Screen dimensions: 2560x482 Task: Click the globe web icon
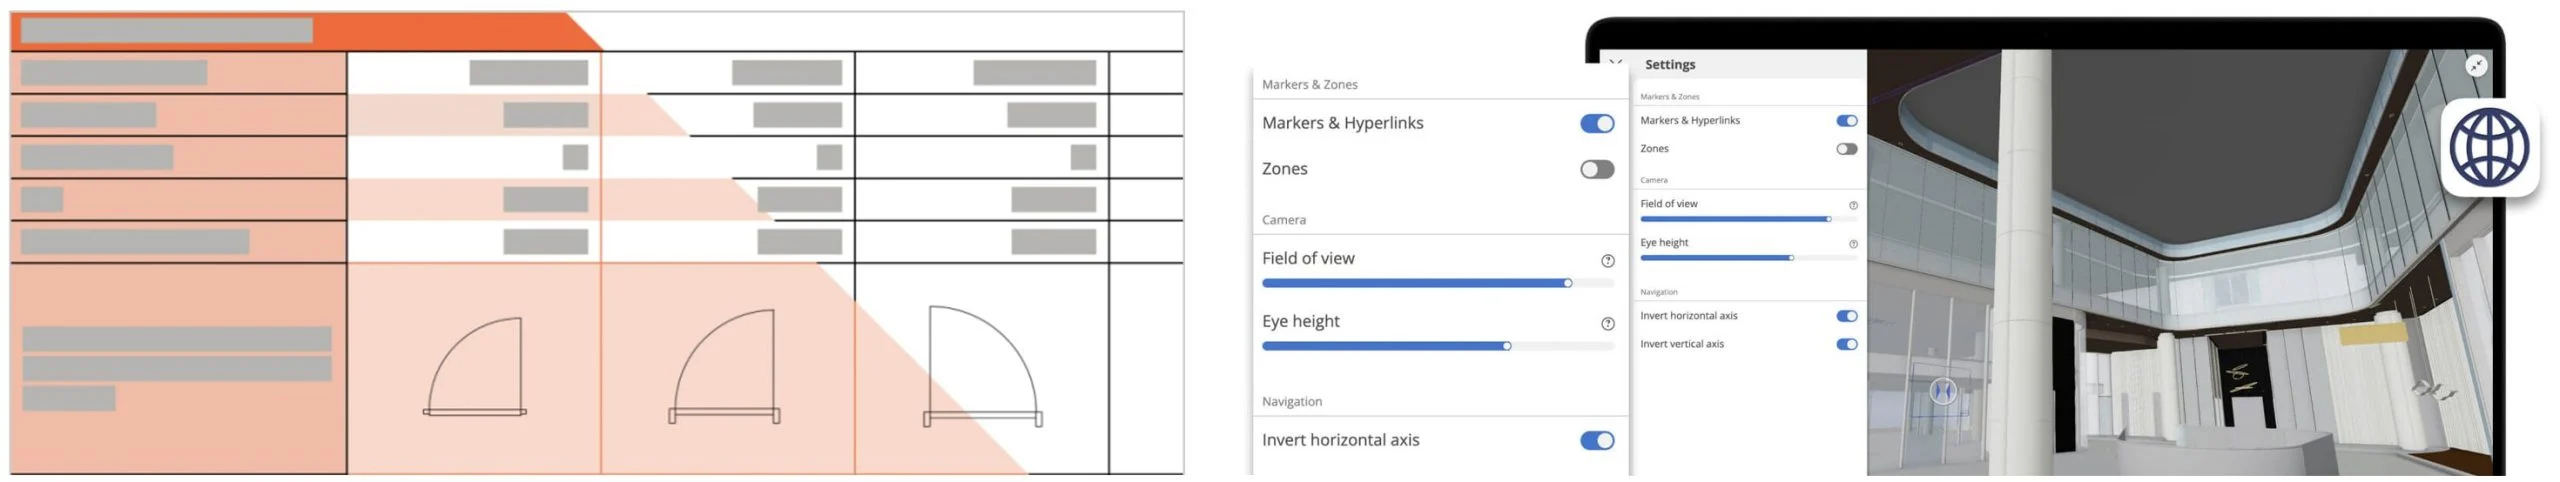point(2489,148)
